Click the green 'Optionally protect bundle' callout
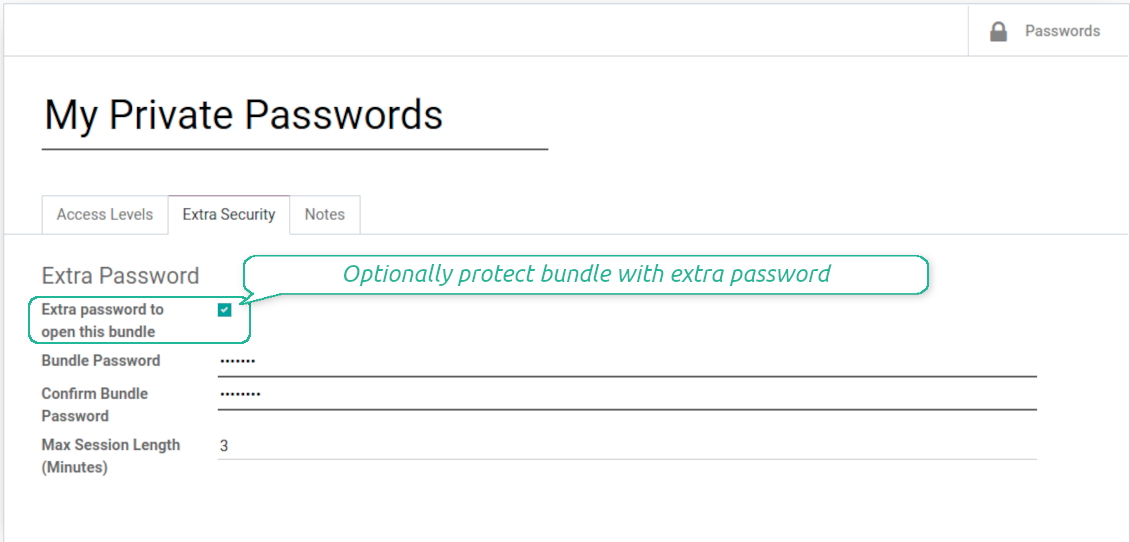1130x542 pixels. pos(586,274)
